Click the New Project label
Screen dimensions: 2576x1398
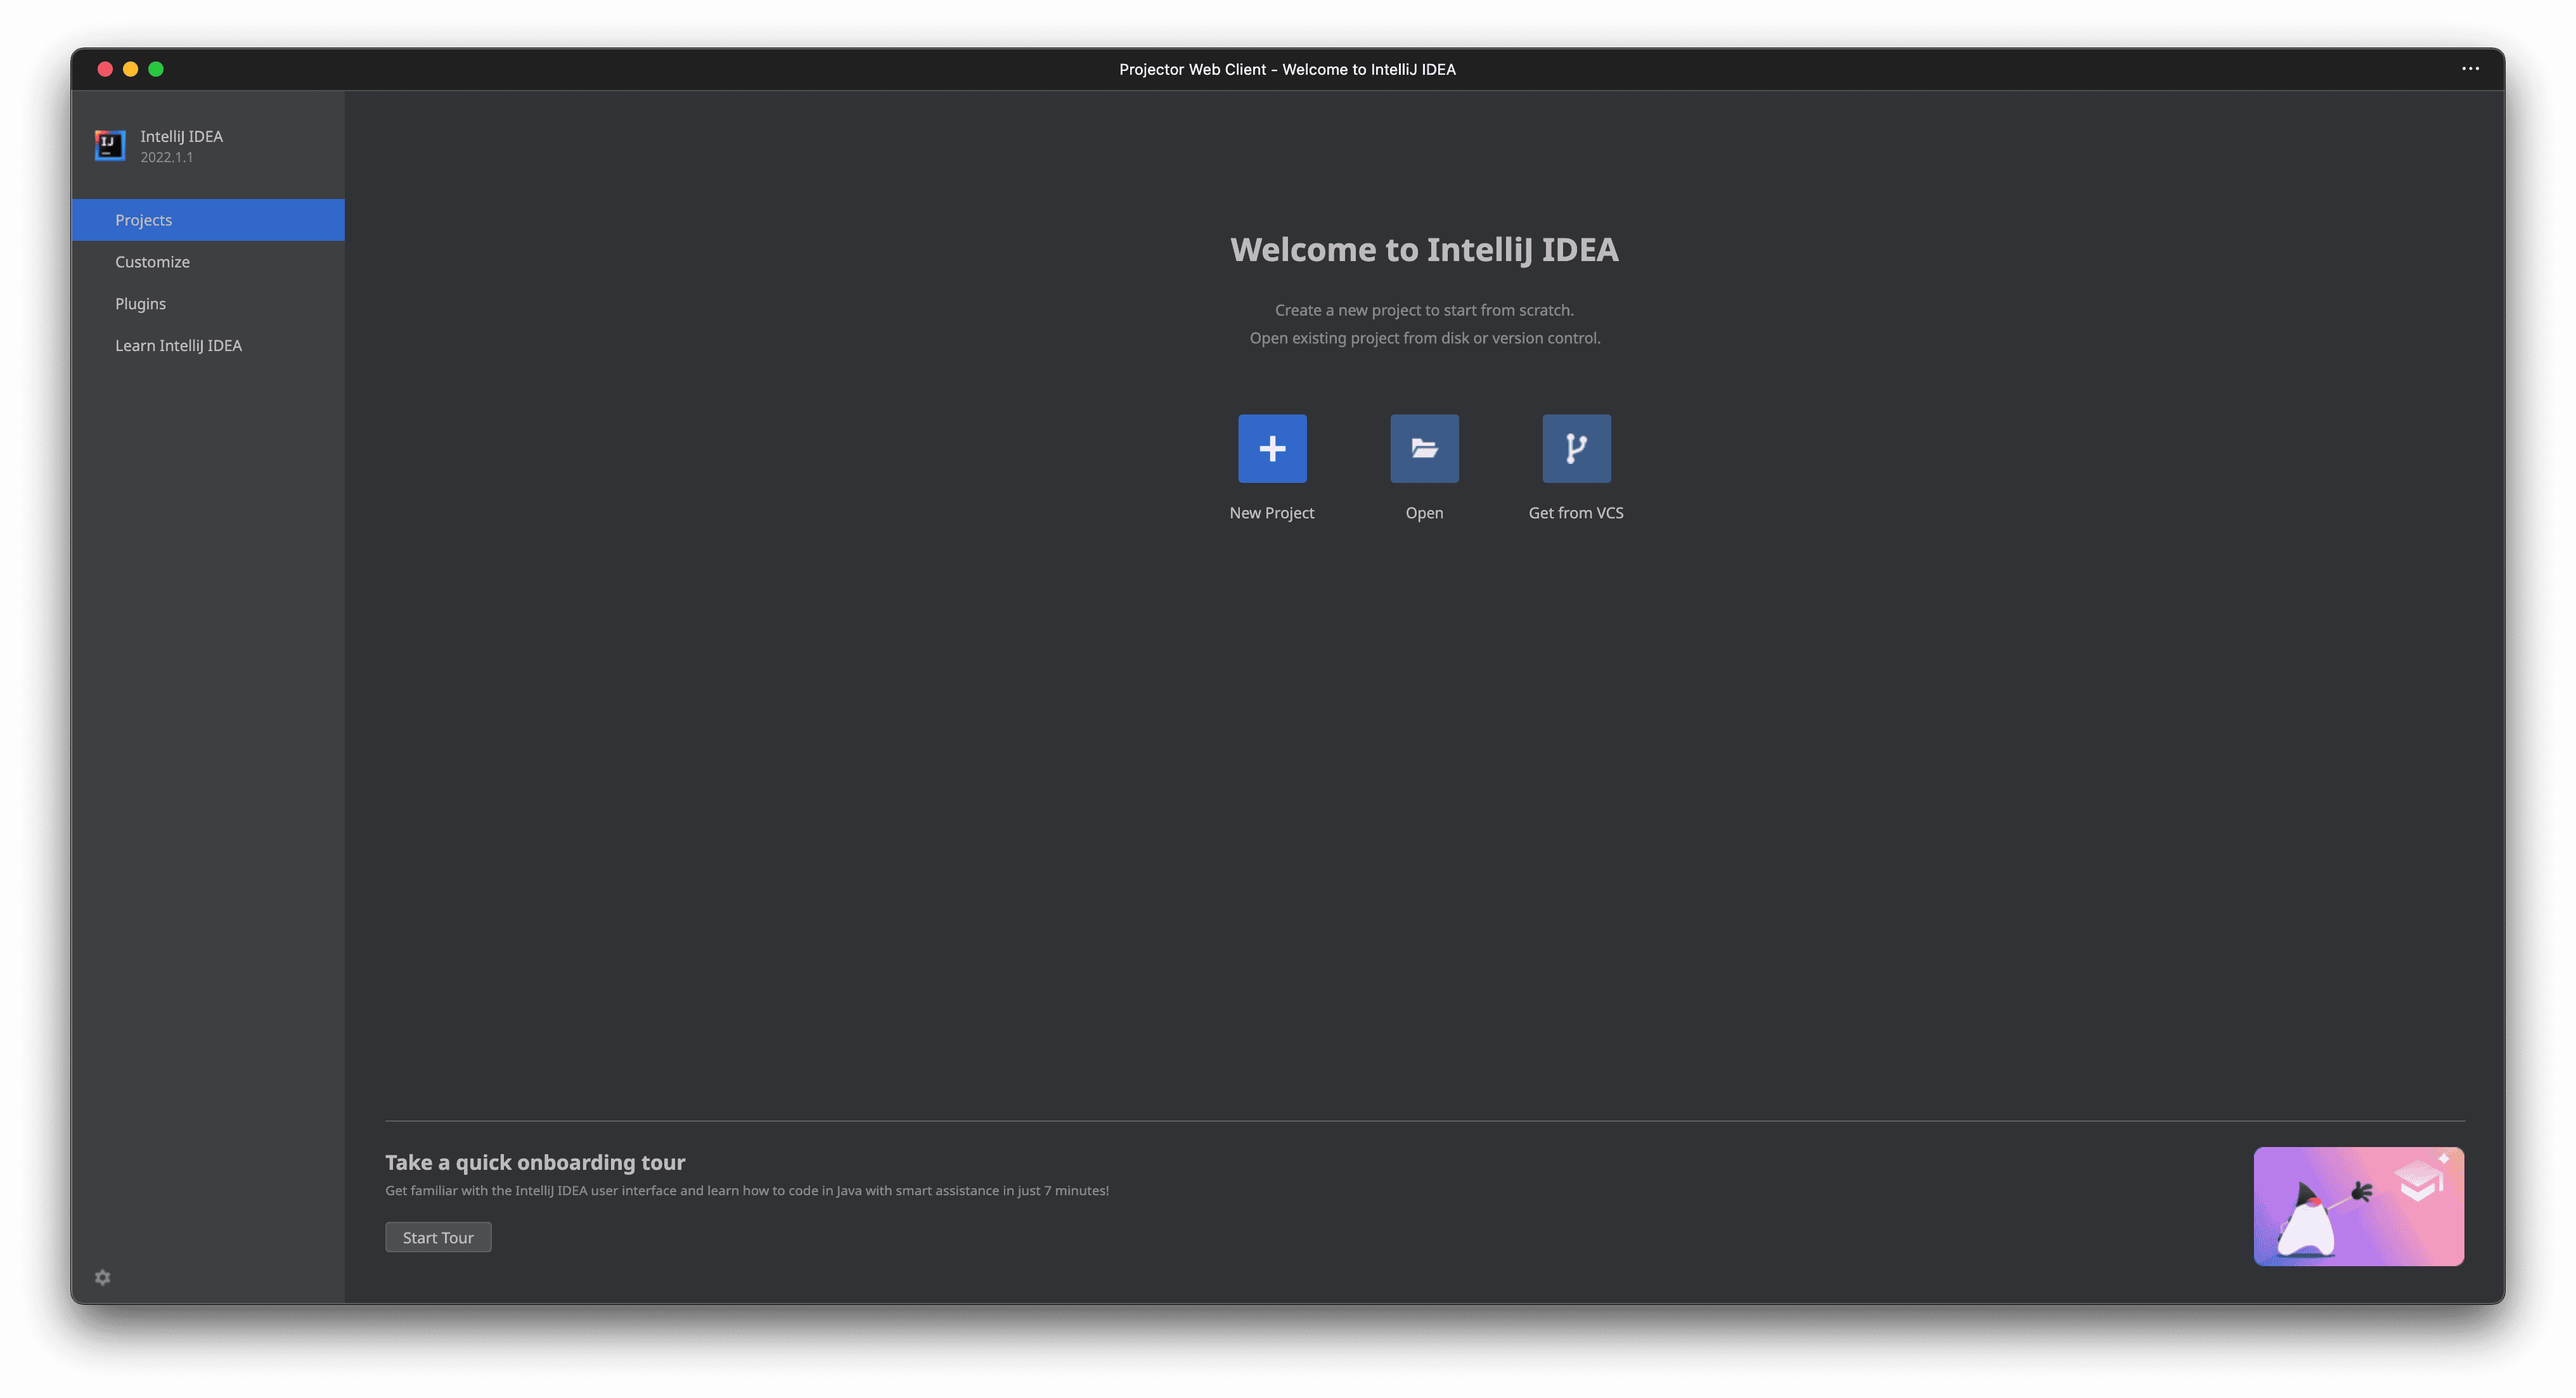1271,512
